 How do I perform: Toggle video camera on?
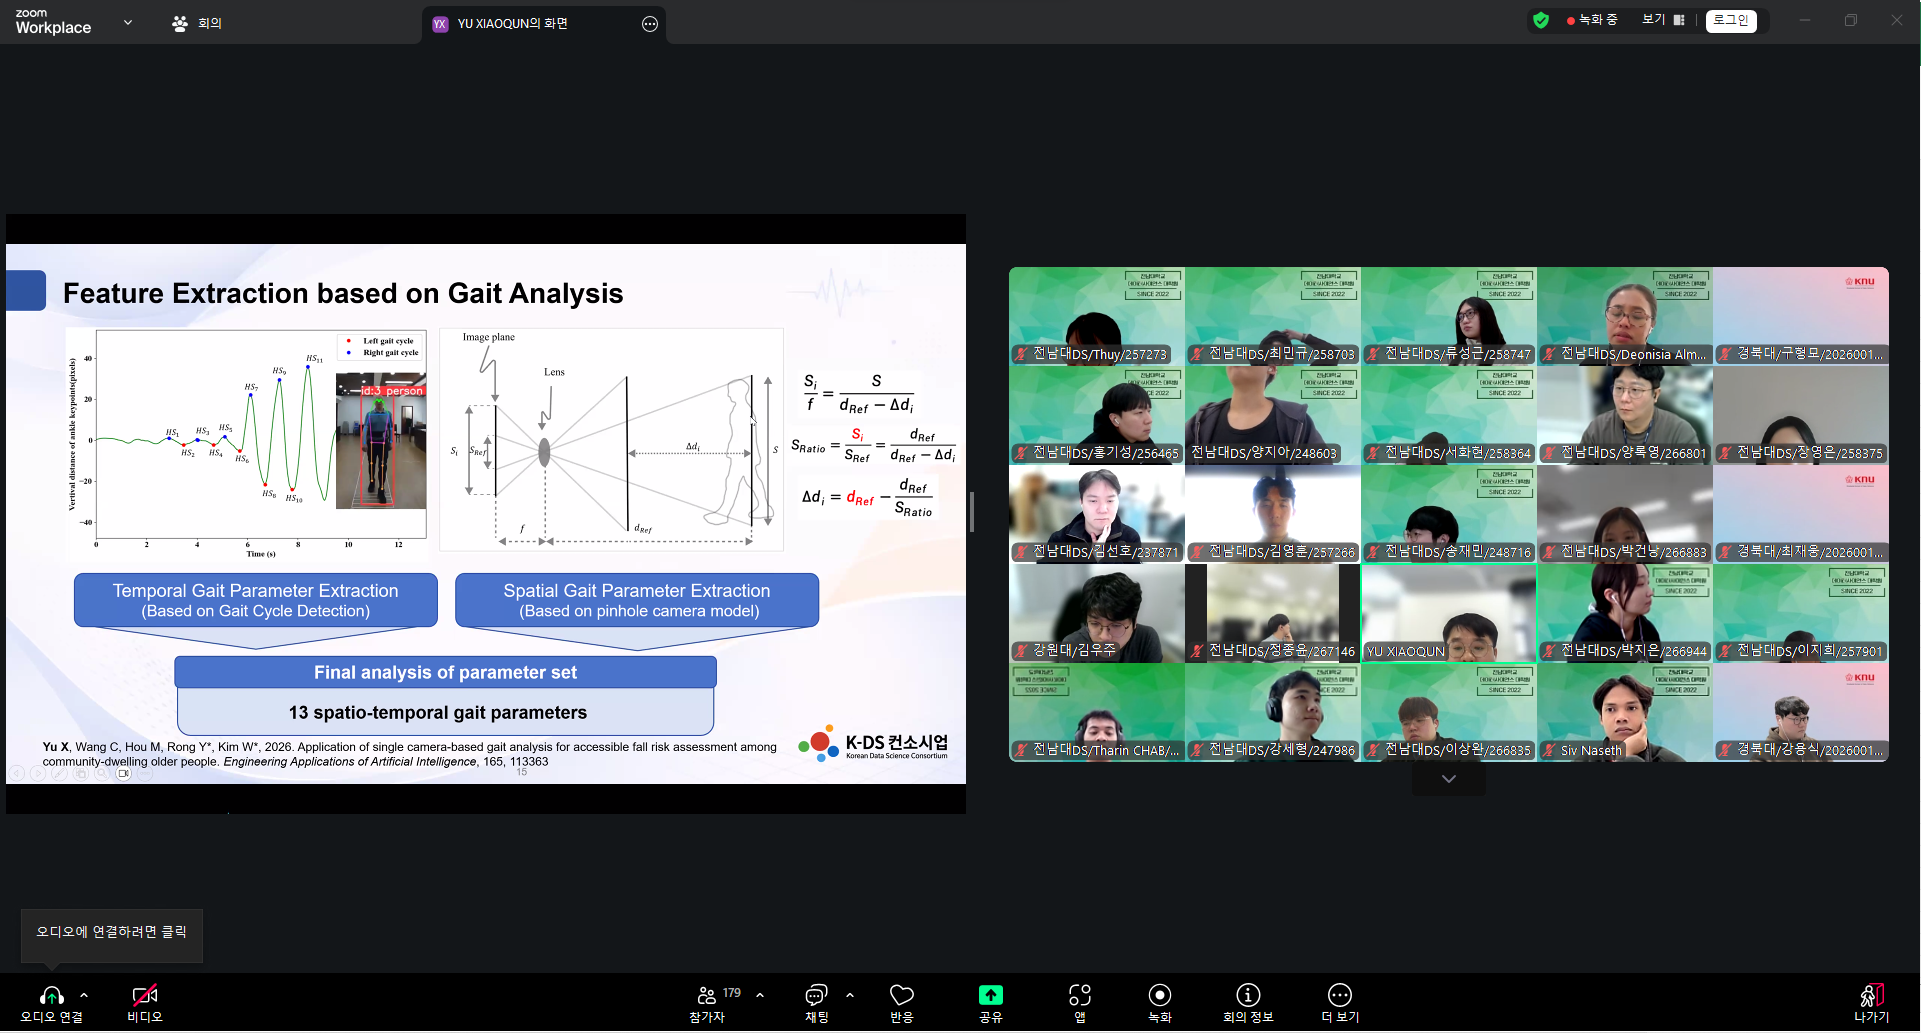[x=144, y=996]
